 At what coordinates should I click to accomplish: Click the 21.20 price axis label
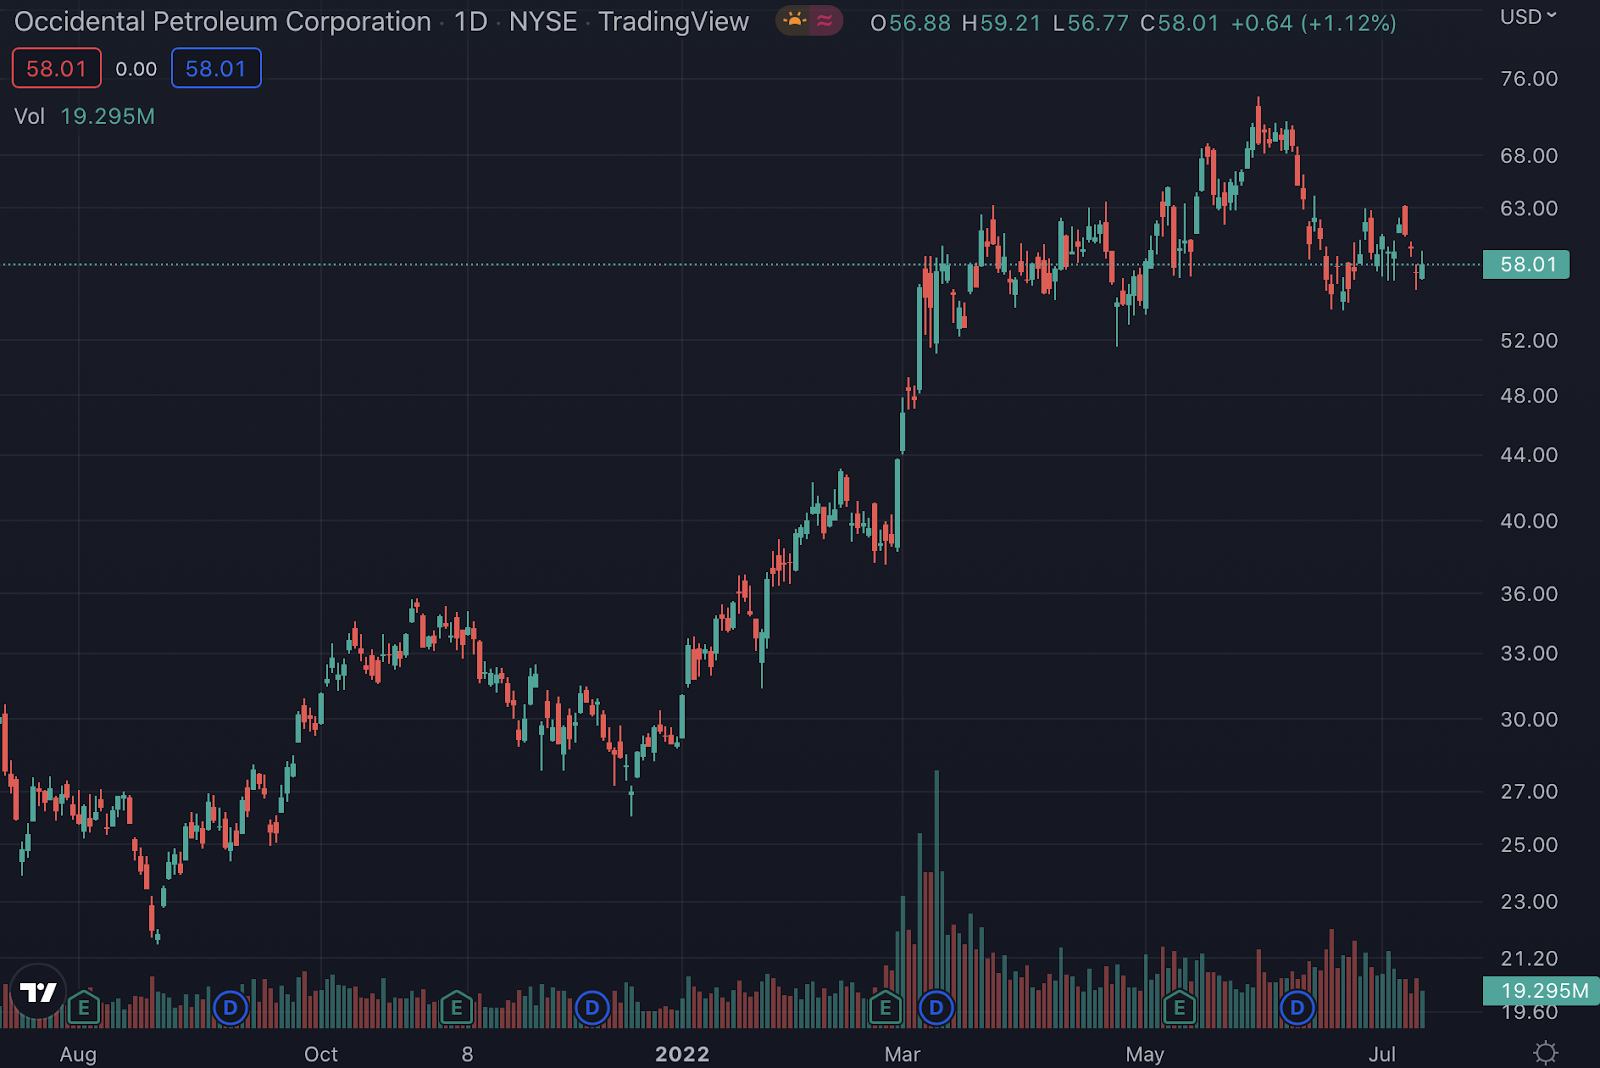(x=1529, y=958)
